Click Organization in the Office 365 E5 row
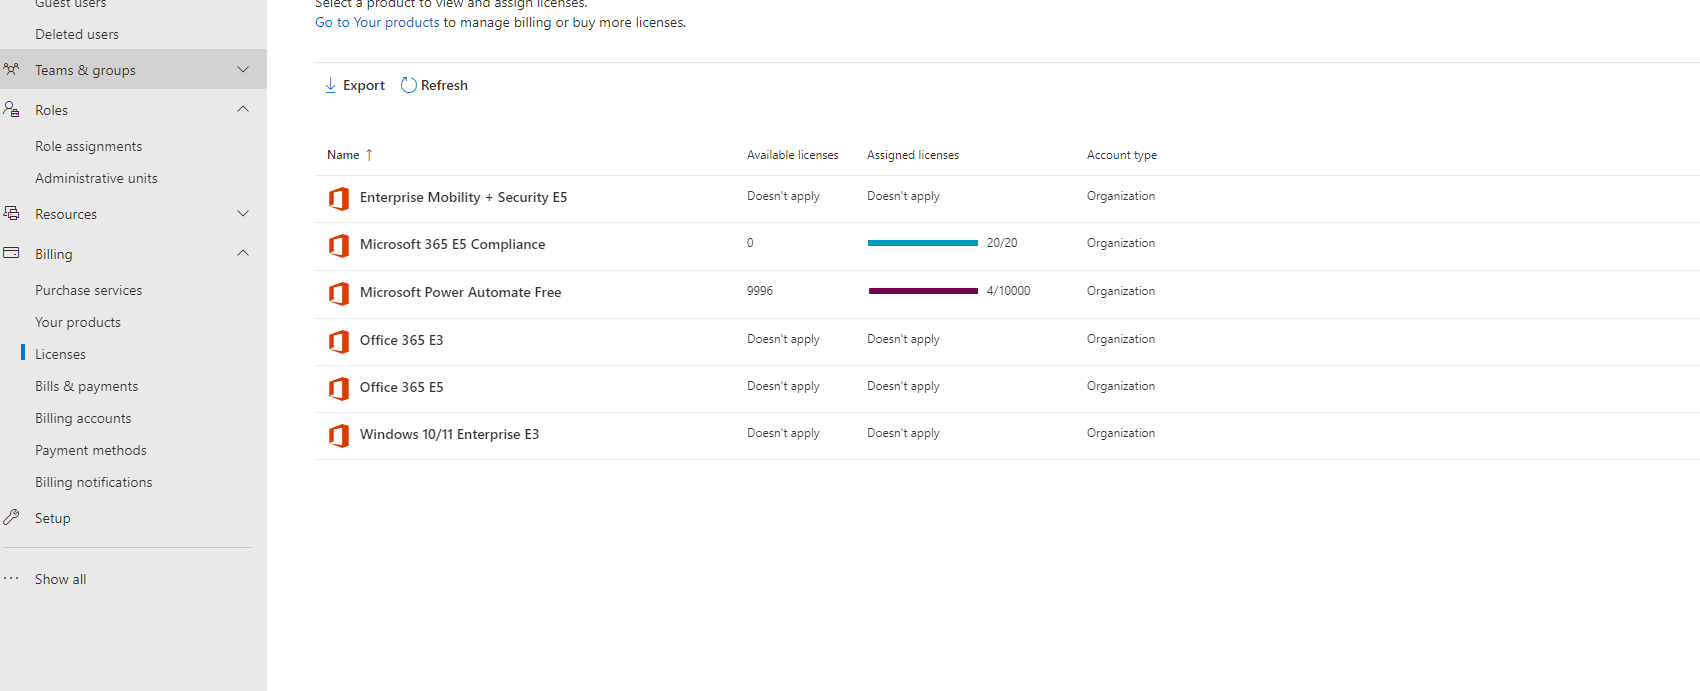Image resolution: width=1700 pixels, height=691 pixels. (x=1121, y=386)
